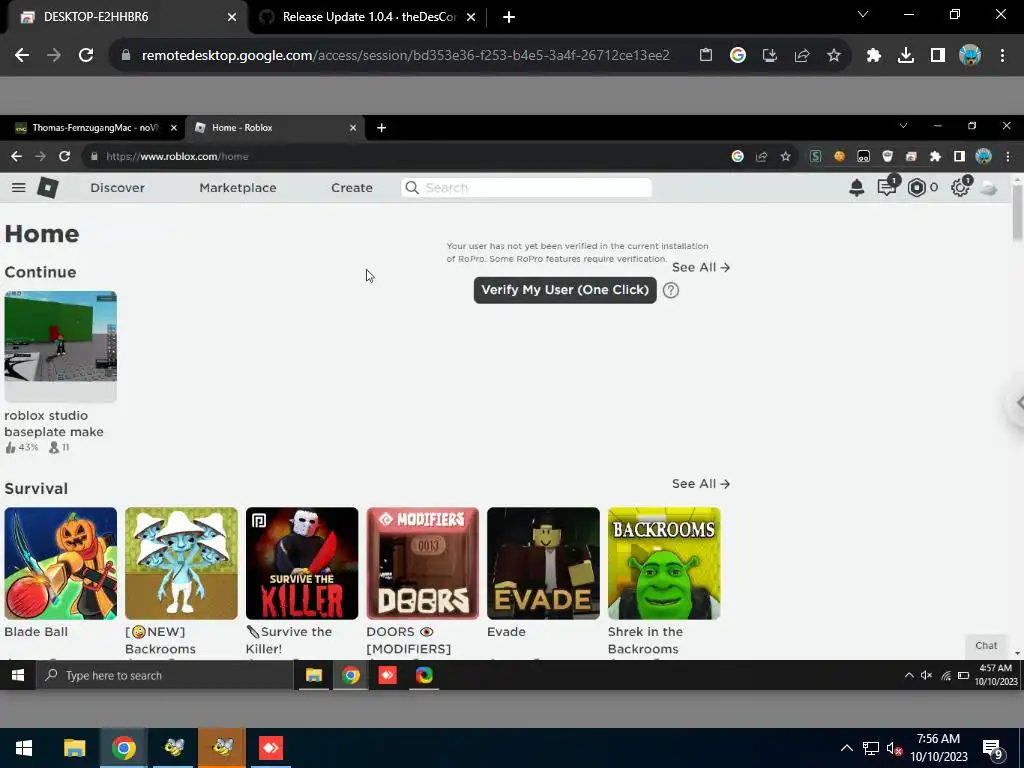This screenshot has height=768, width=1024.
Task: Toggle the inner browser side panel
Action: tap(959, 156)
